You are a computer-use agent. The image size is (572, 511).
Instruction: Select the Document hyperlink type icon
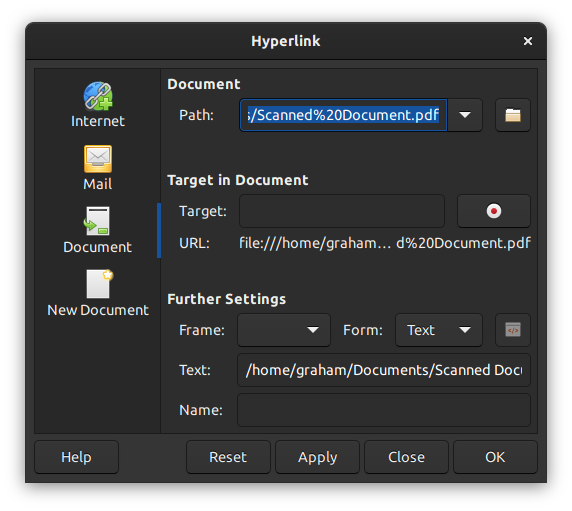coord(97,221)
